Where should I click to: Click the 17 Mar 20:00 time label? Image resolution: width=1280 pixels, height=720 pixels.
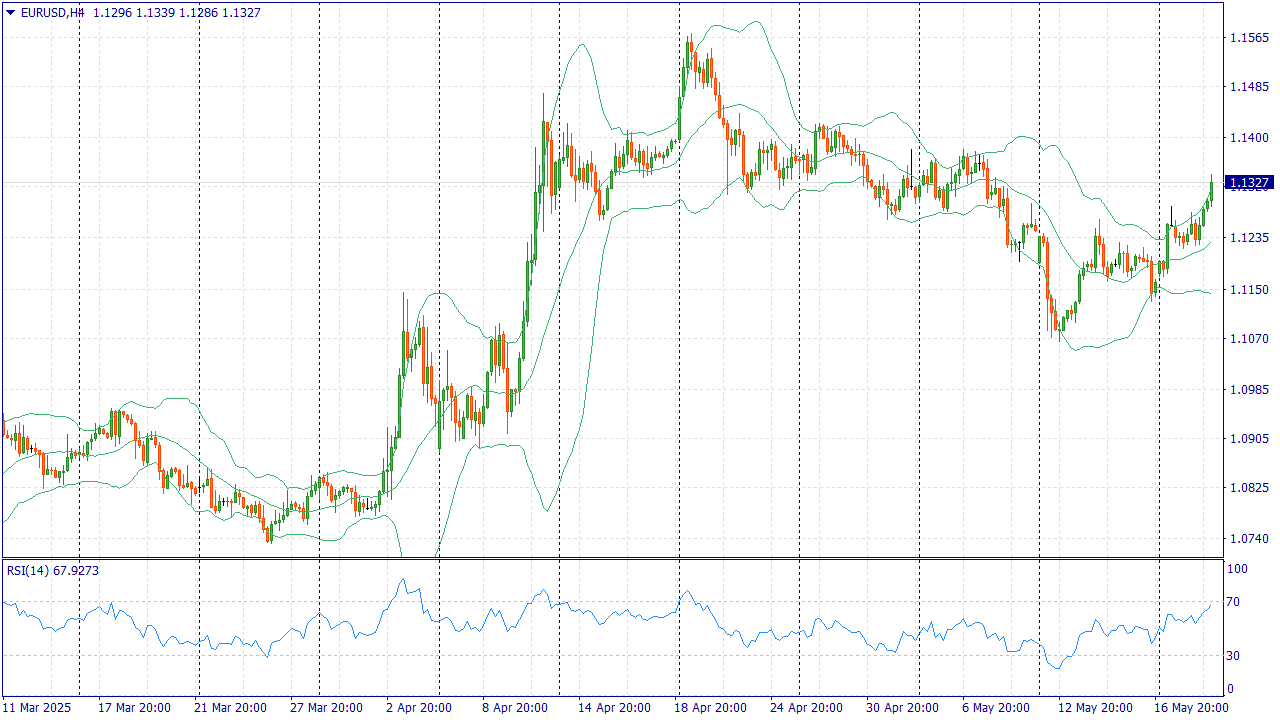click(133, 707)
